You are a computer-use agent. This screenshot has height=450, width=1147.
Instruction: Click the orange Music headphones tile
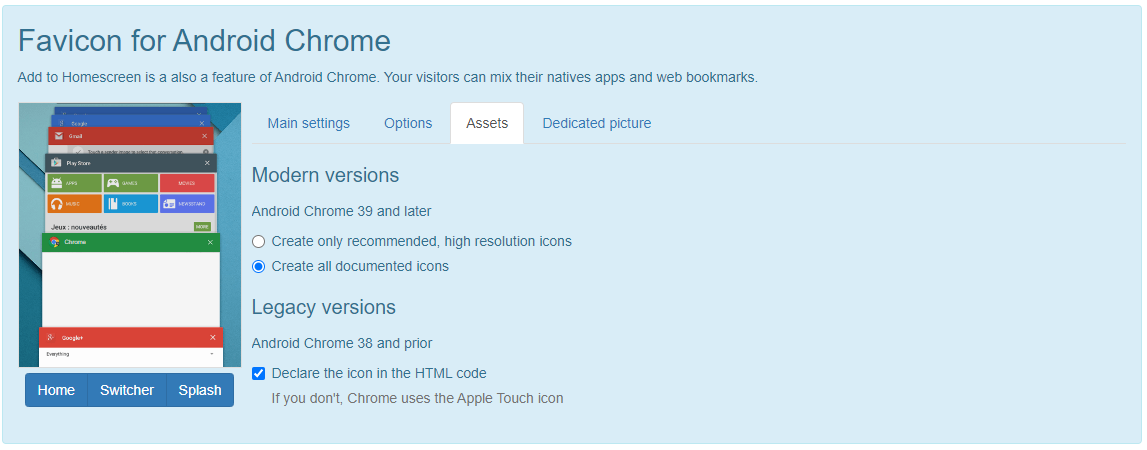[74, 203]
